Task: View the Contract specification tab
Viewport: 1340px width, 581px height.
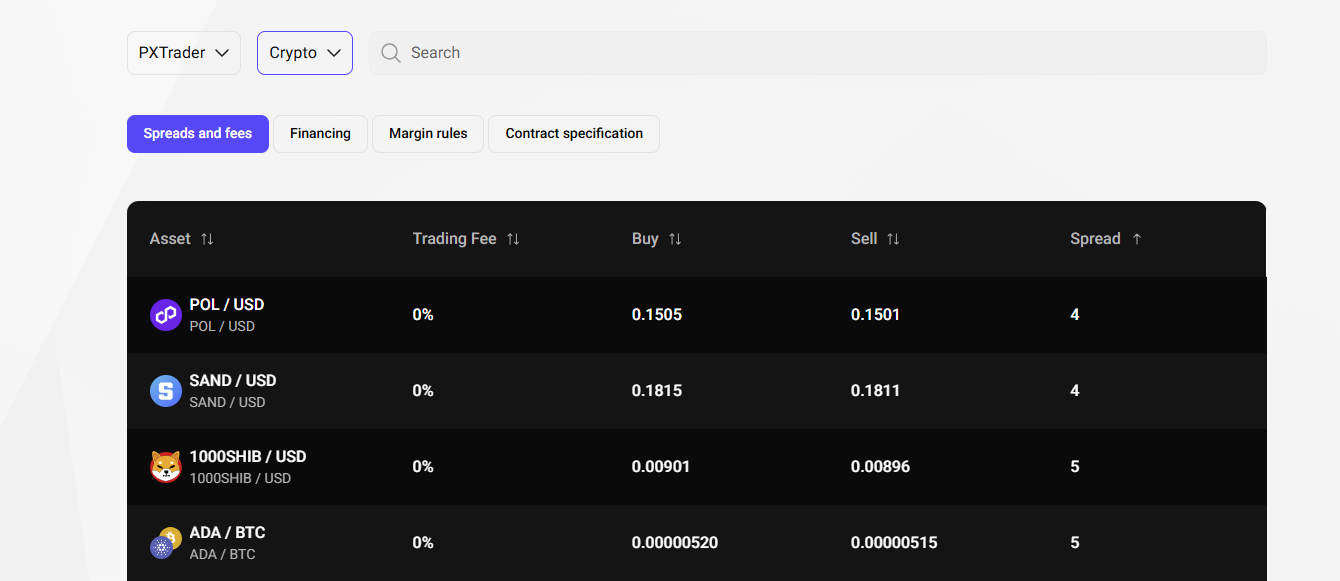Action: (x=574, y=134)
